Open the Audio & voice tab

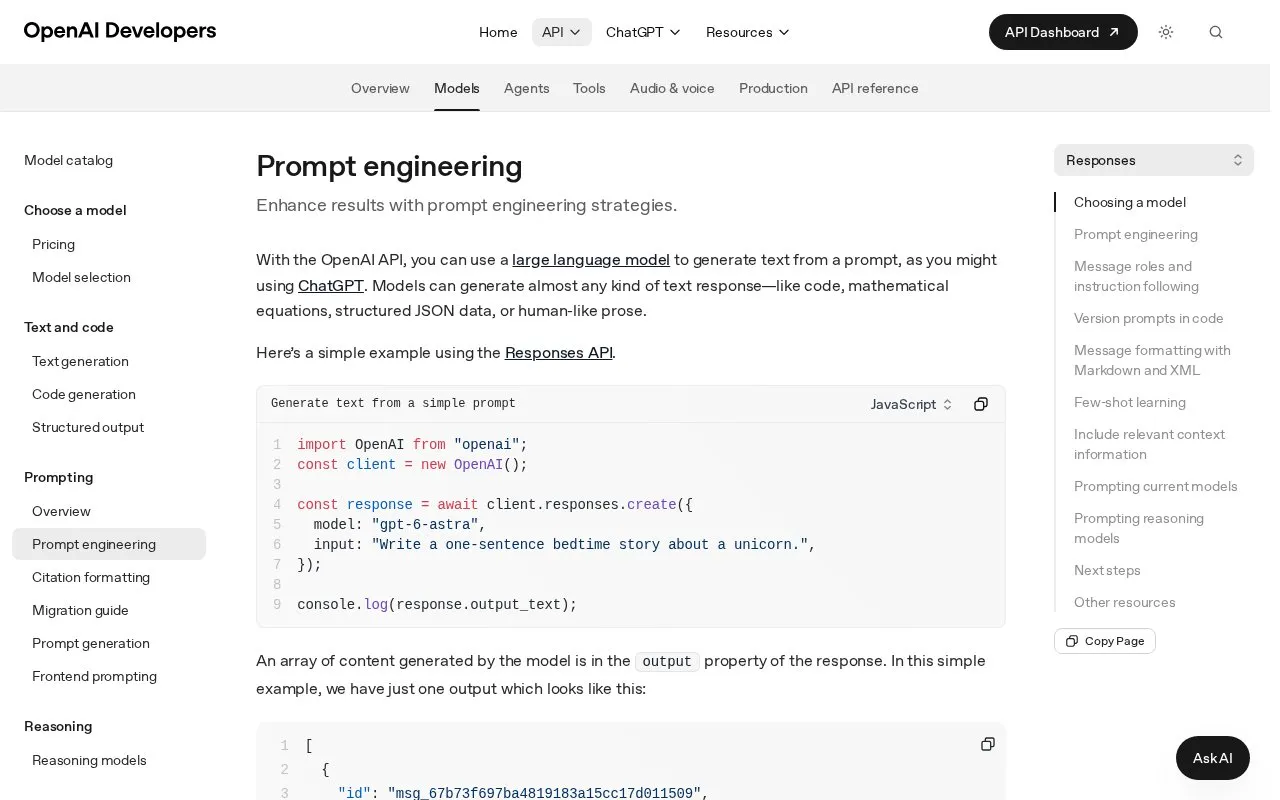pos(672,88)
